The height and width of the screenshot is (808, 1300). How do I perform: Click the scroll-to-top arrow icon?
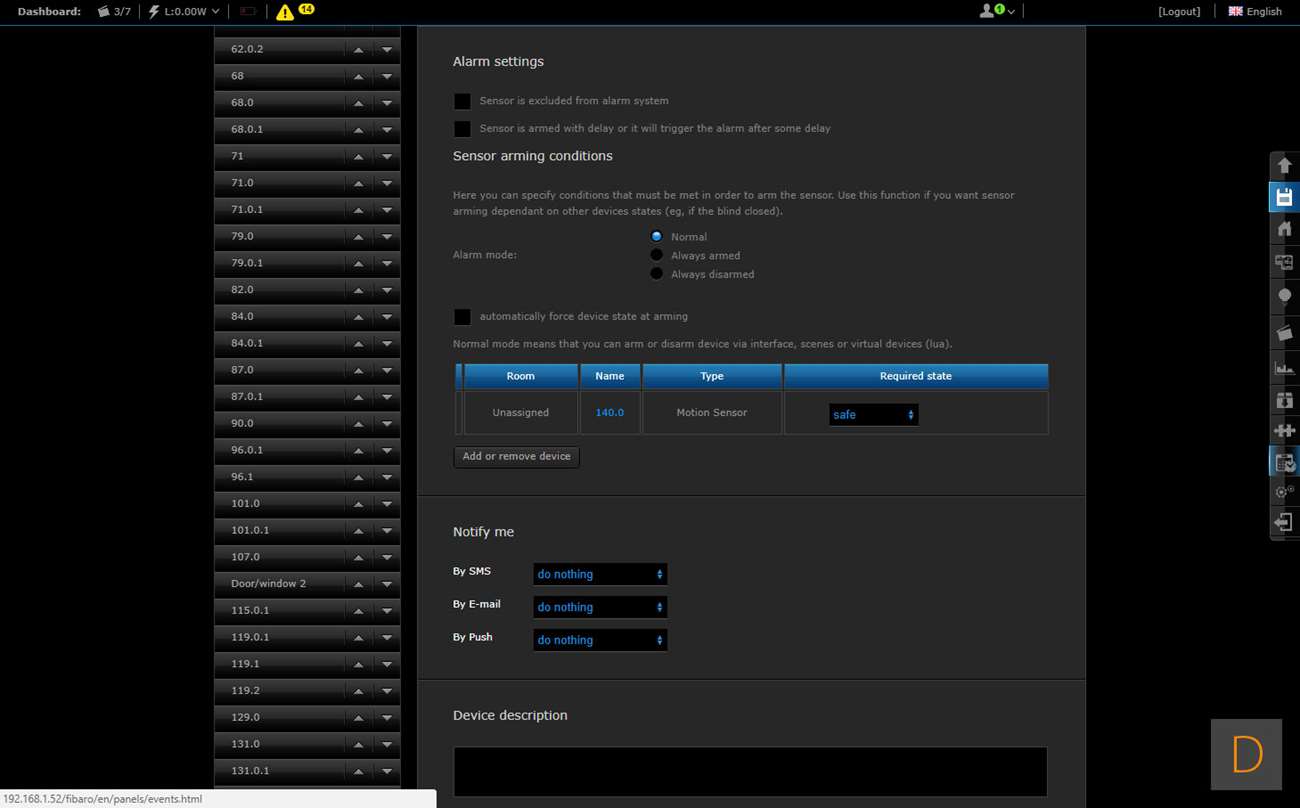click(x=1284, y=165)
